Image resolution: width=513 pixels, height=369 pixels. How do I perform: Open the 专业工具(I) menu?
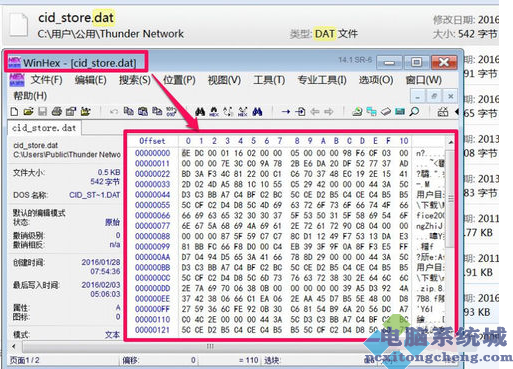pyautogui.click(x=322, y=80)
